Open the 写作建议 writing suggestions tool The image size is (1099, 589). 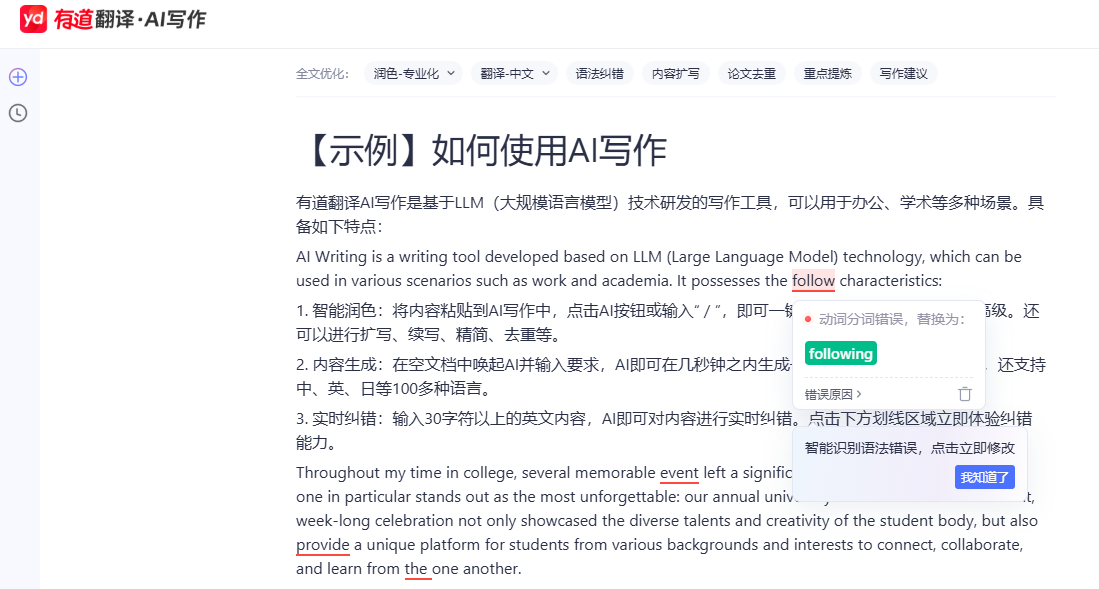(x=902, y=72)
